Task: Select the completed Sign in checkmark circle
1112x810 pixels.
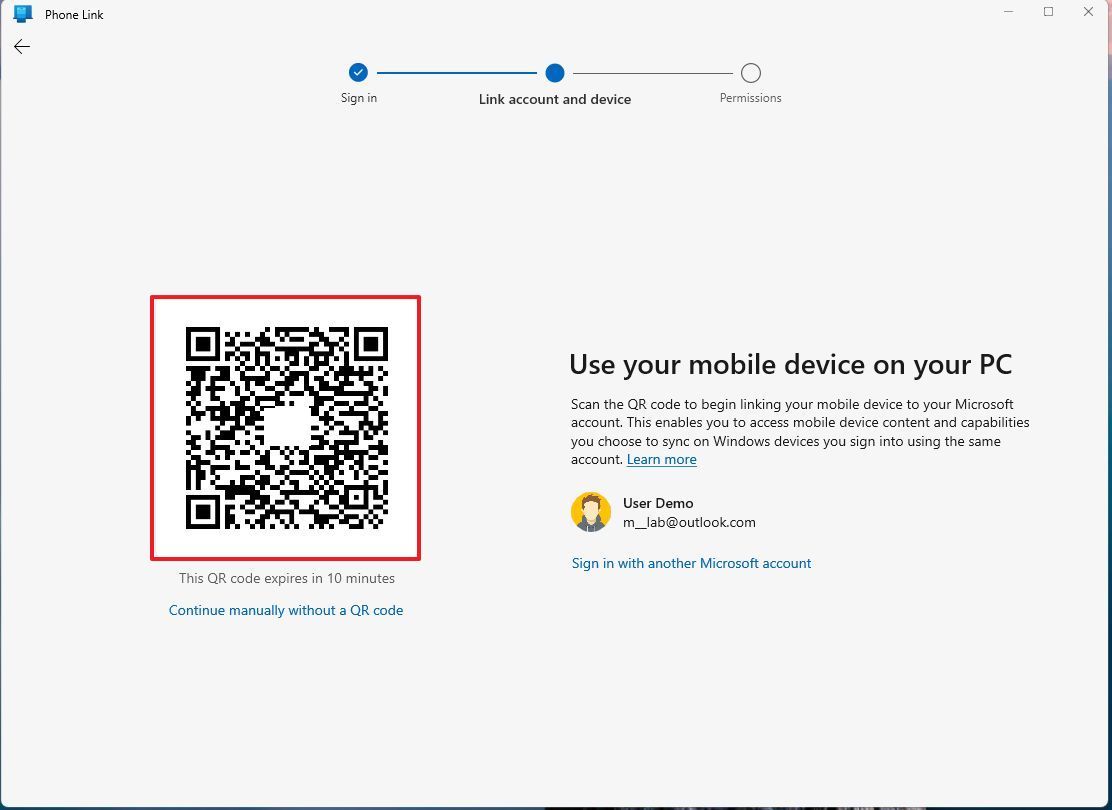Action: pos(358,72)
